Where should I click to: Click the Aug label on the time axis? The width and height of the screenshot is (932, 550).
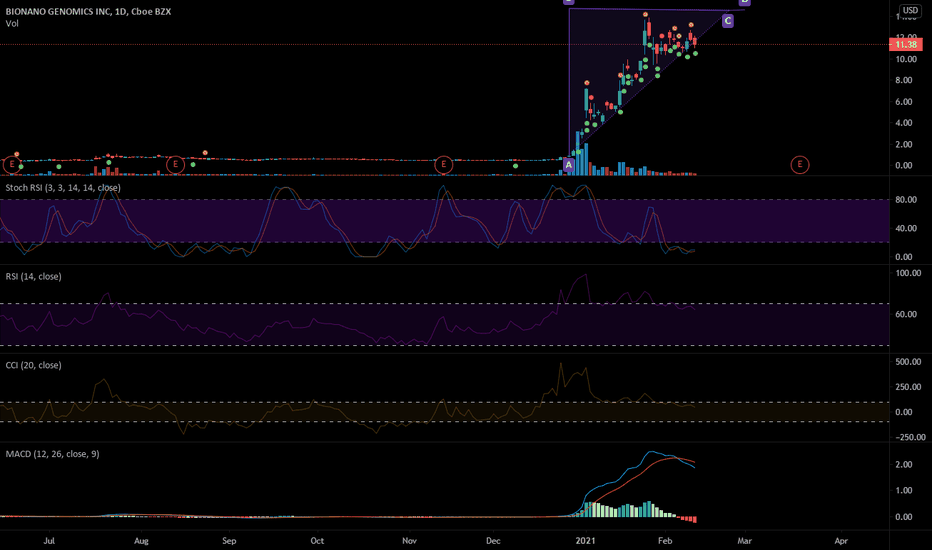pos(141,540)
